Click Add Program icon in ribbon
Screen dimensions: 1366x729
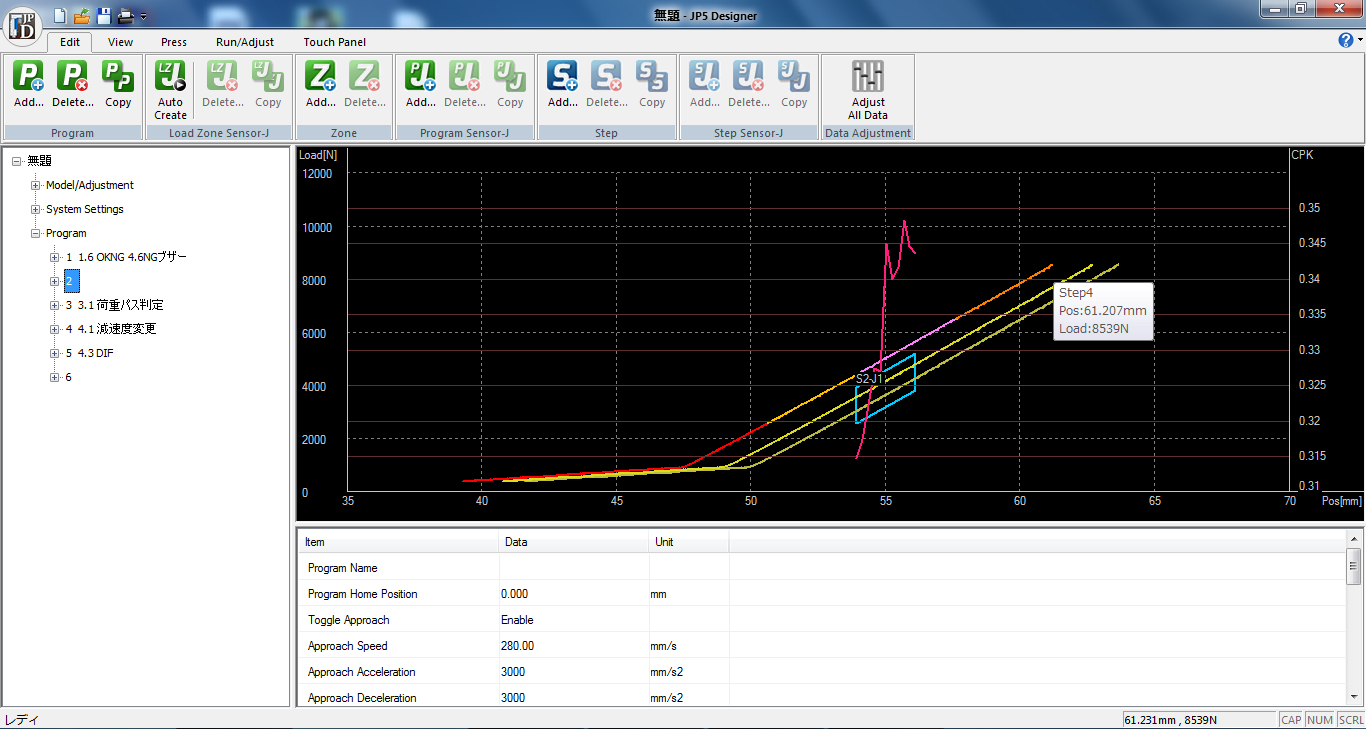click(x=29, y=83)
